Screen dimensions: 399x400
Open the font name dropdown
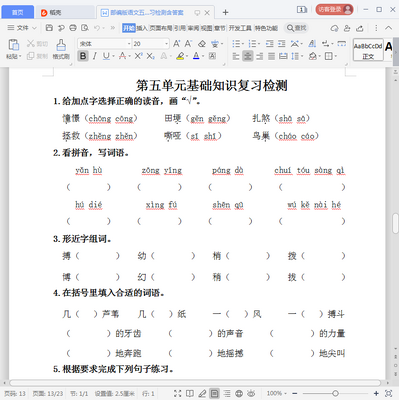[x=129, y=44]
